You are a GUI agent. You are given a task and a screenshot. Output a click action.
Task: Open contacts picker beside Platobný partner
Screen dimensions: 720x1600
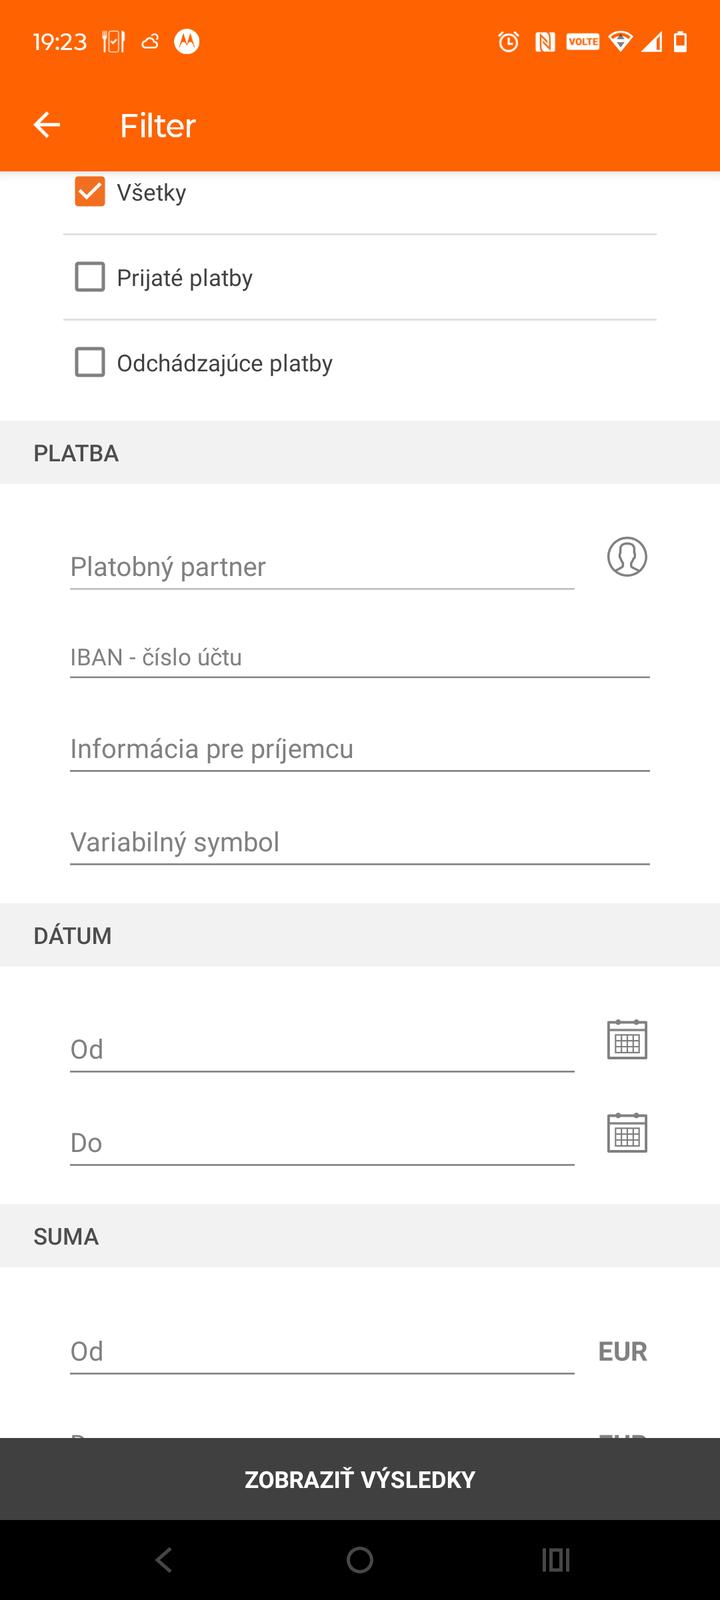(627, 556)
